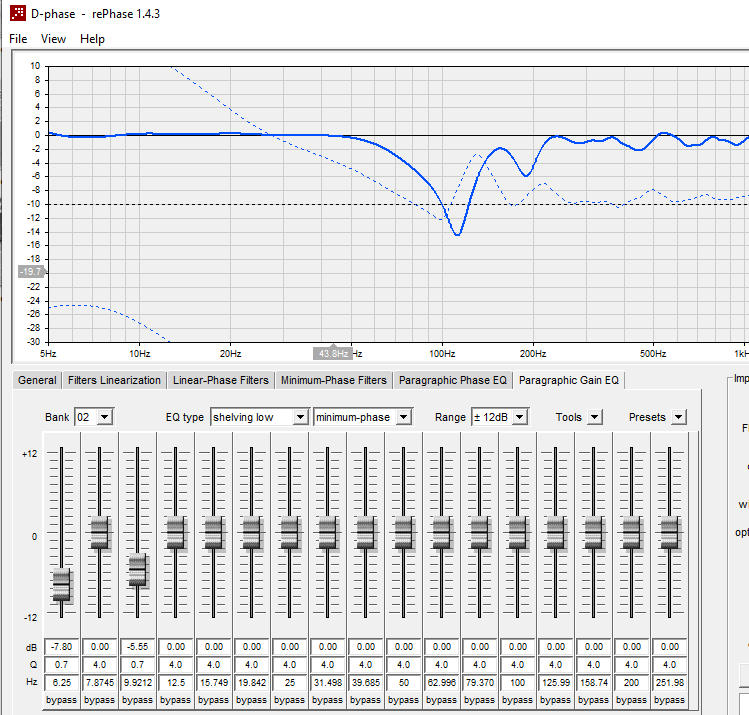Image resolution: width=749 pixels, height=715 pixels.
Task: Click the 9.9212 Hz band slider handle
Action: pos(137,569)
